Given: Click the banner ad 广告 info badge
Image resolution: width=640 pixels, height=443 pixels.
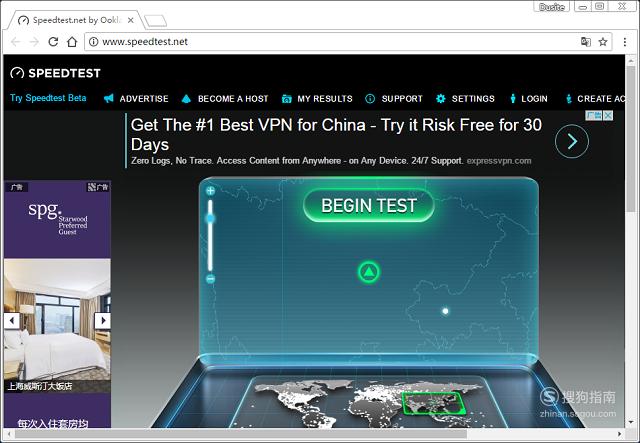Looking at the screenshot, I should pyautogui.click(x=594, y=116).
